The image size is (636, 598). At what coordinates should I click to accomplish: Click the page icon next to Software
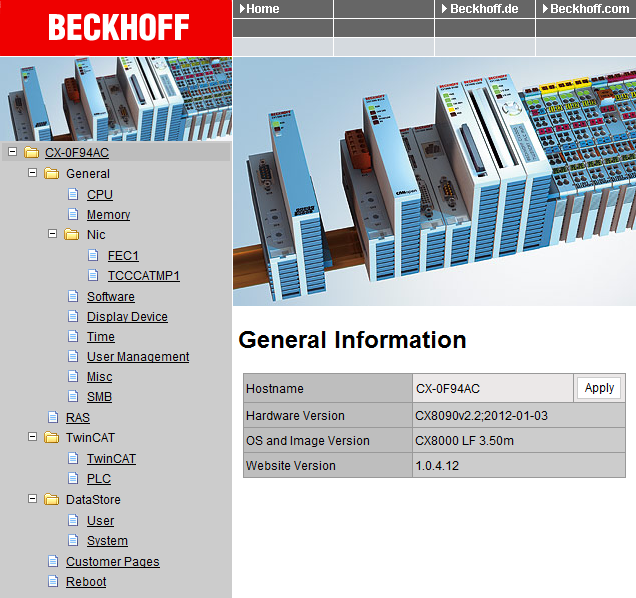(73, 297)
